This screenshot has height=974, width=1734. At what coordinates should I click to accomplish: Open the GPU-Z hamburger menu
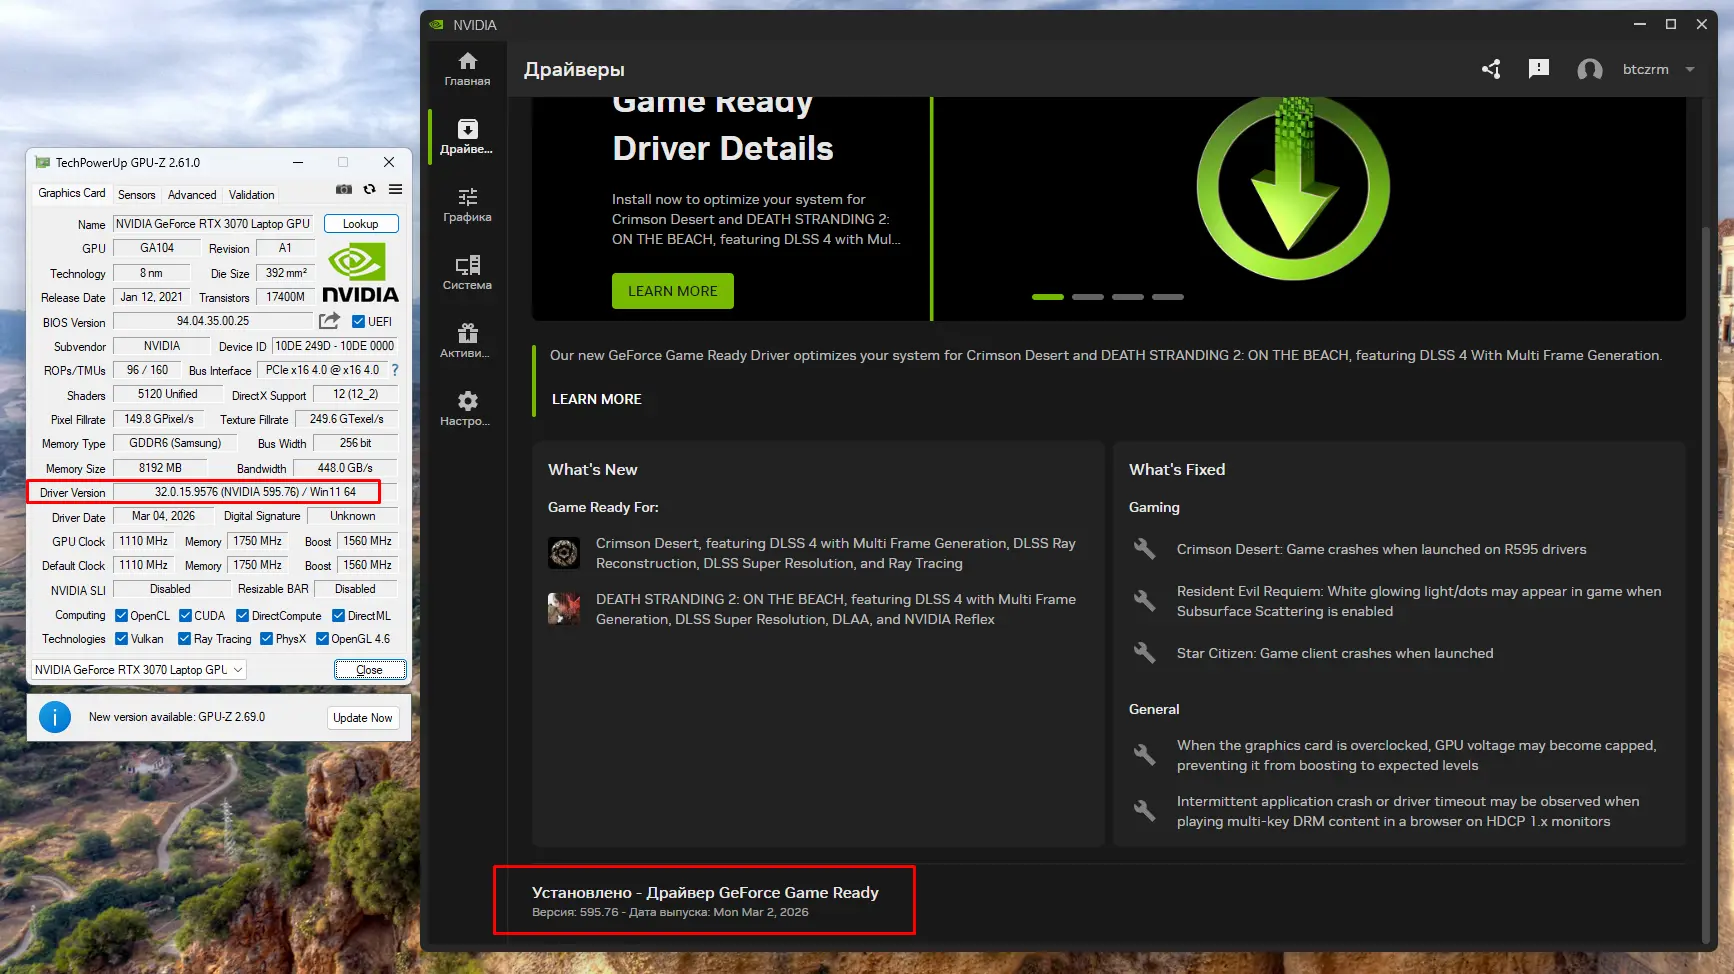[x=396, y=189]
